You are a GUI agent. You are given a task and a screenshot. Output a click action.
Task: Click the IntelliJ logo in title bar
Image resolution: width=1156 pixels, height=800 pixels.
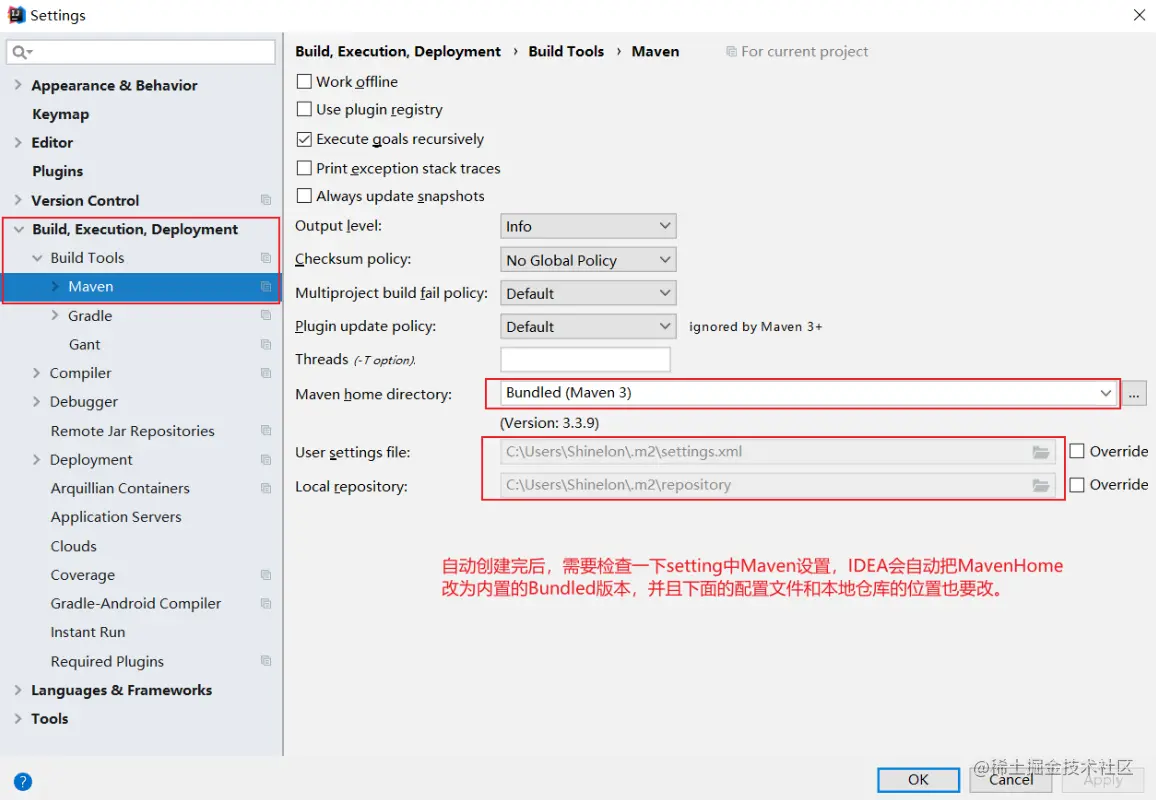point(15,15)
